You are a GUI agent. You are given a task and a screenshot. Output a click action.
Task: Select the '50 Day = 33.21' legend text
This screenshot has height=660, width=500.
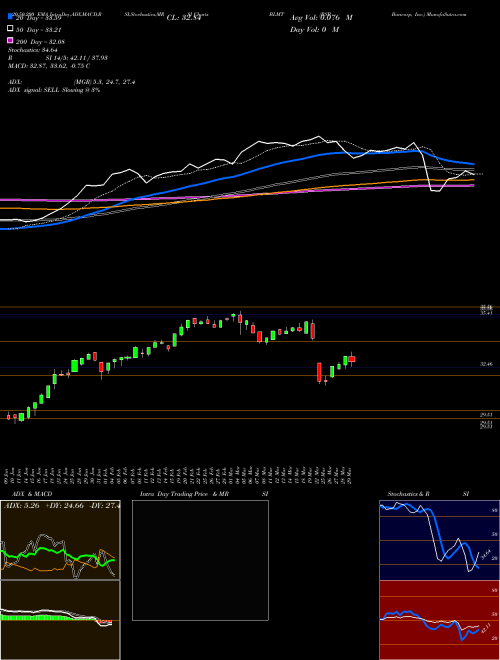[x=40, y=30]
